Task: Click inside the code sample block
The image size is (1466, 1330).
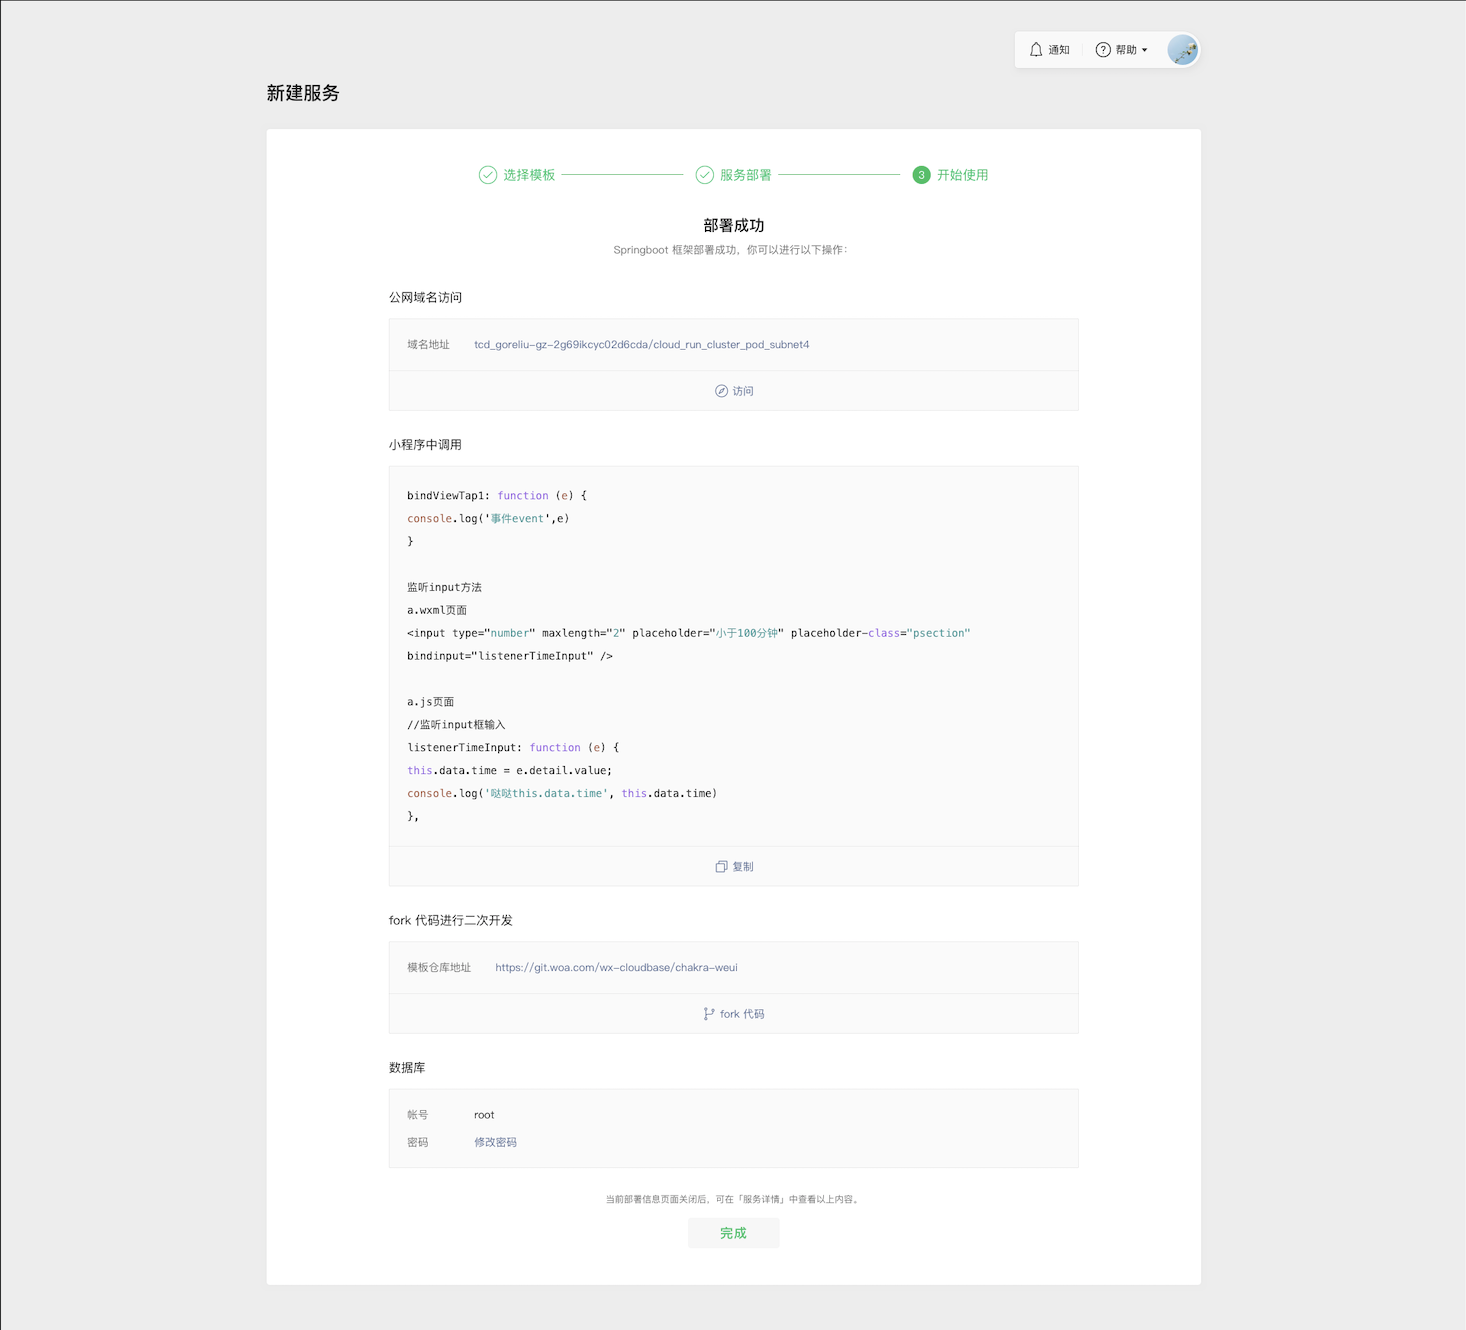Action: tap(733, 656)
